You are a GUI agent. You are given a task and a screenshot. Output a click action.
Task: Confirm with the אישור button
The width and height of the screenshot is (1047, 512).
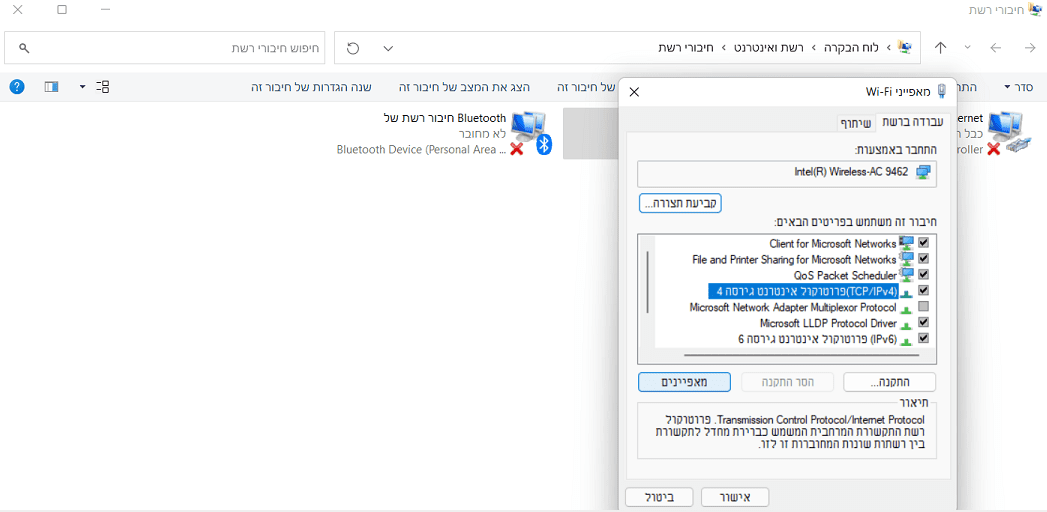[735, 497]
